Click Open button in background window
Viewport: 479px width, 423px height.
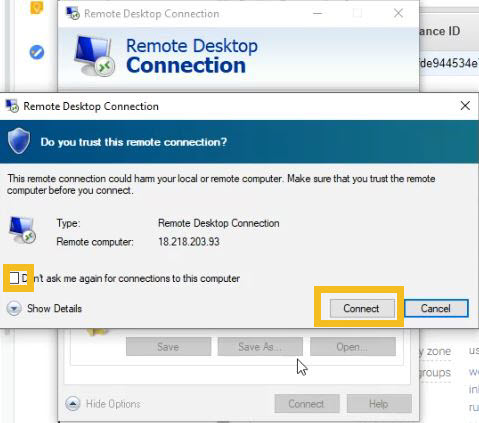click(353, 347)
